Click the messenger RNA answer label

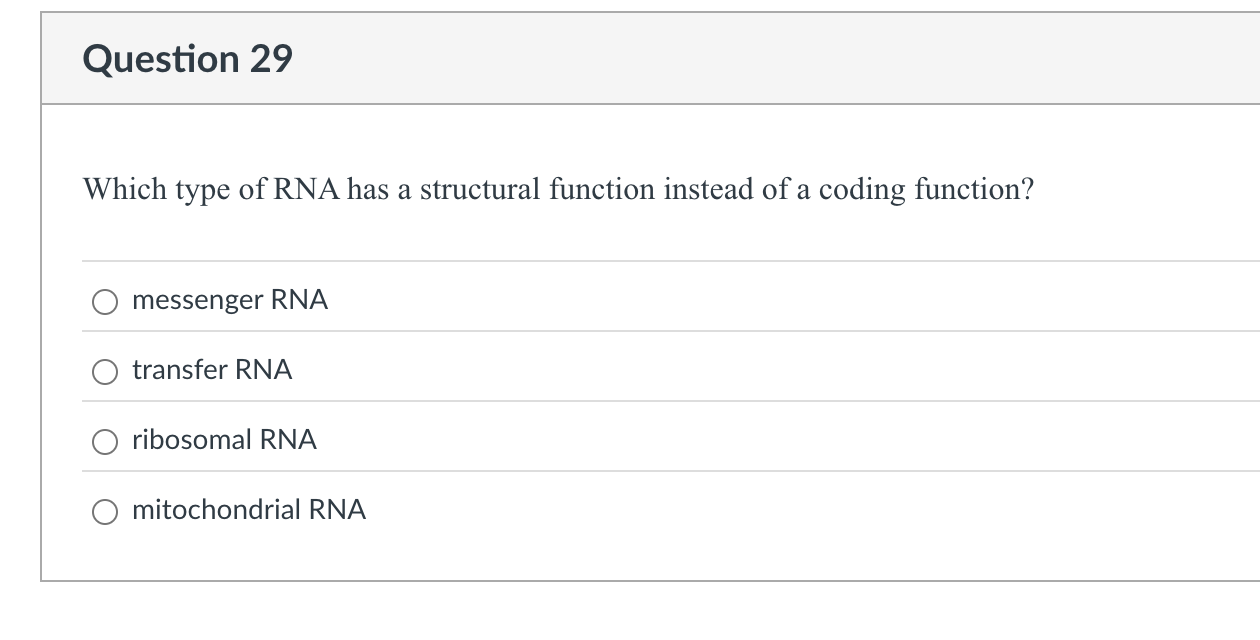[229, 299]
